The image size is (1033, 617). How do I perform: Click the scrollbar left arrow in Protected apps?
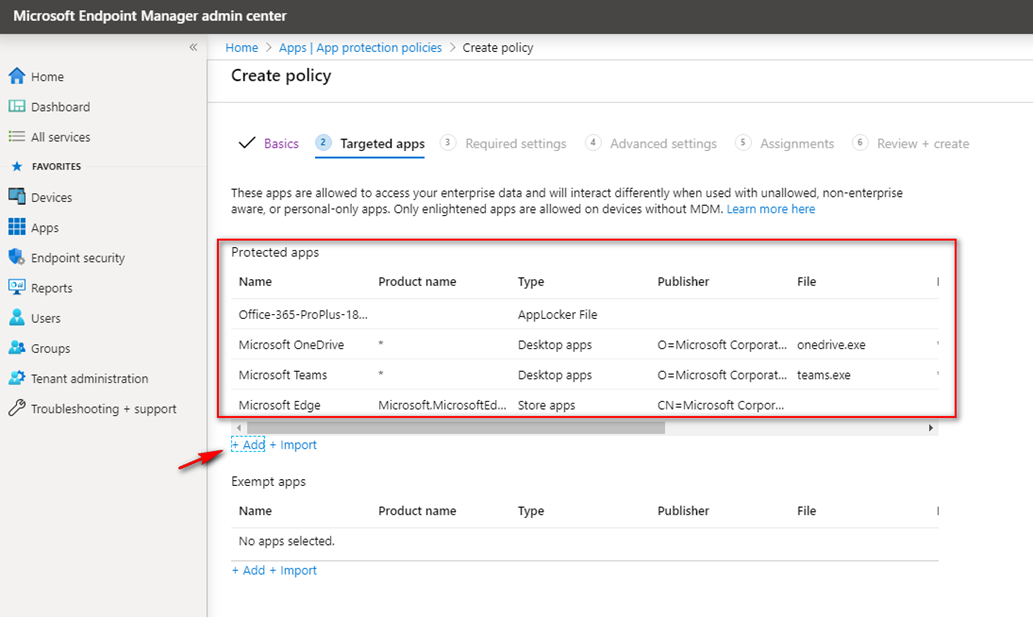239,428
